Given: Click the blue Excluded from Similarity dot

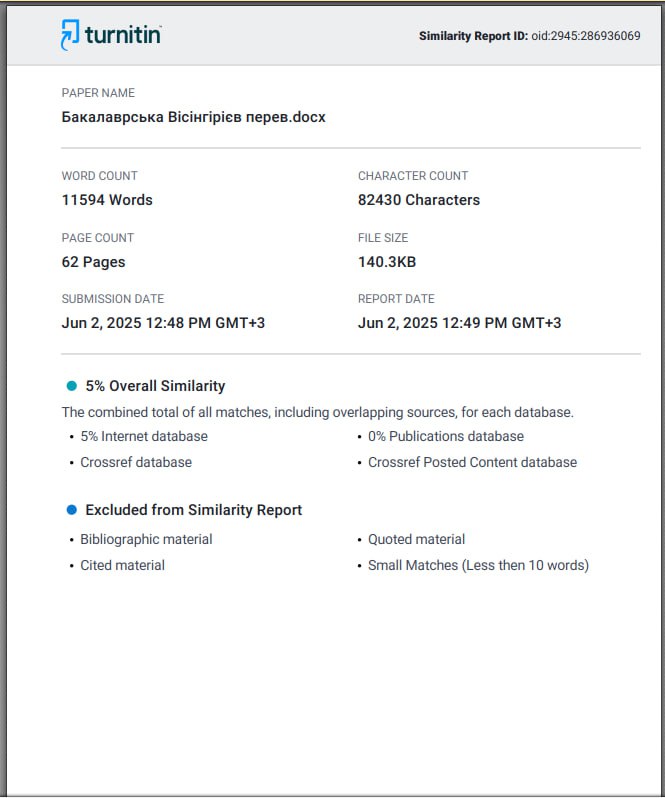Looking at the screenshot, I should [x=72, y=510].
